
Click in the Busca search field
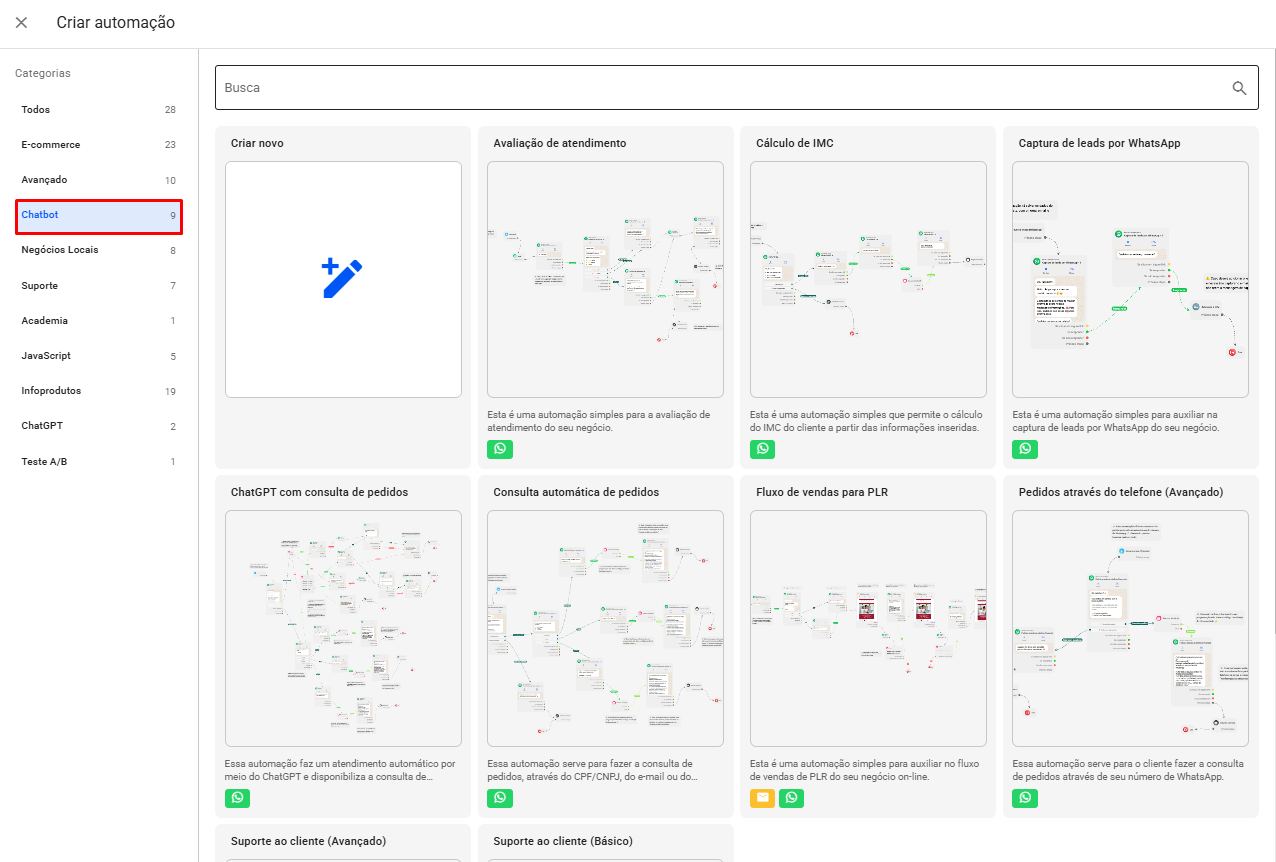[720, 88]
